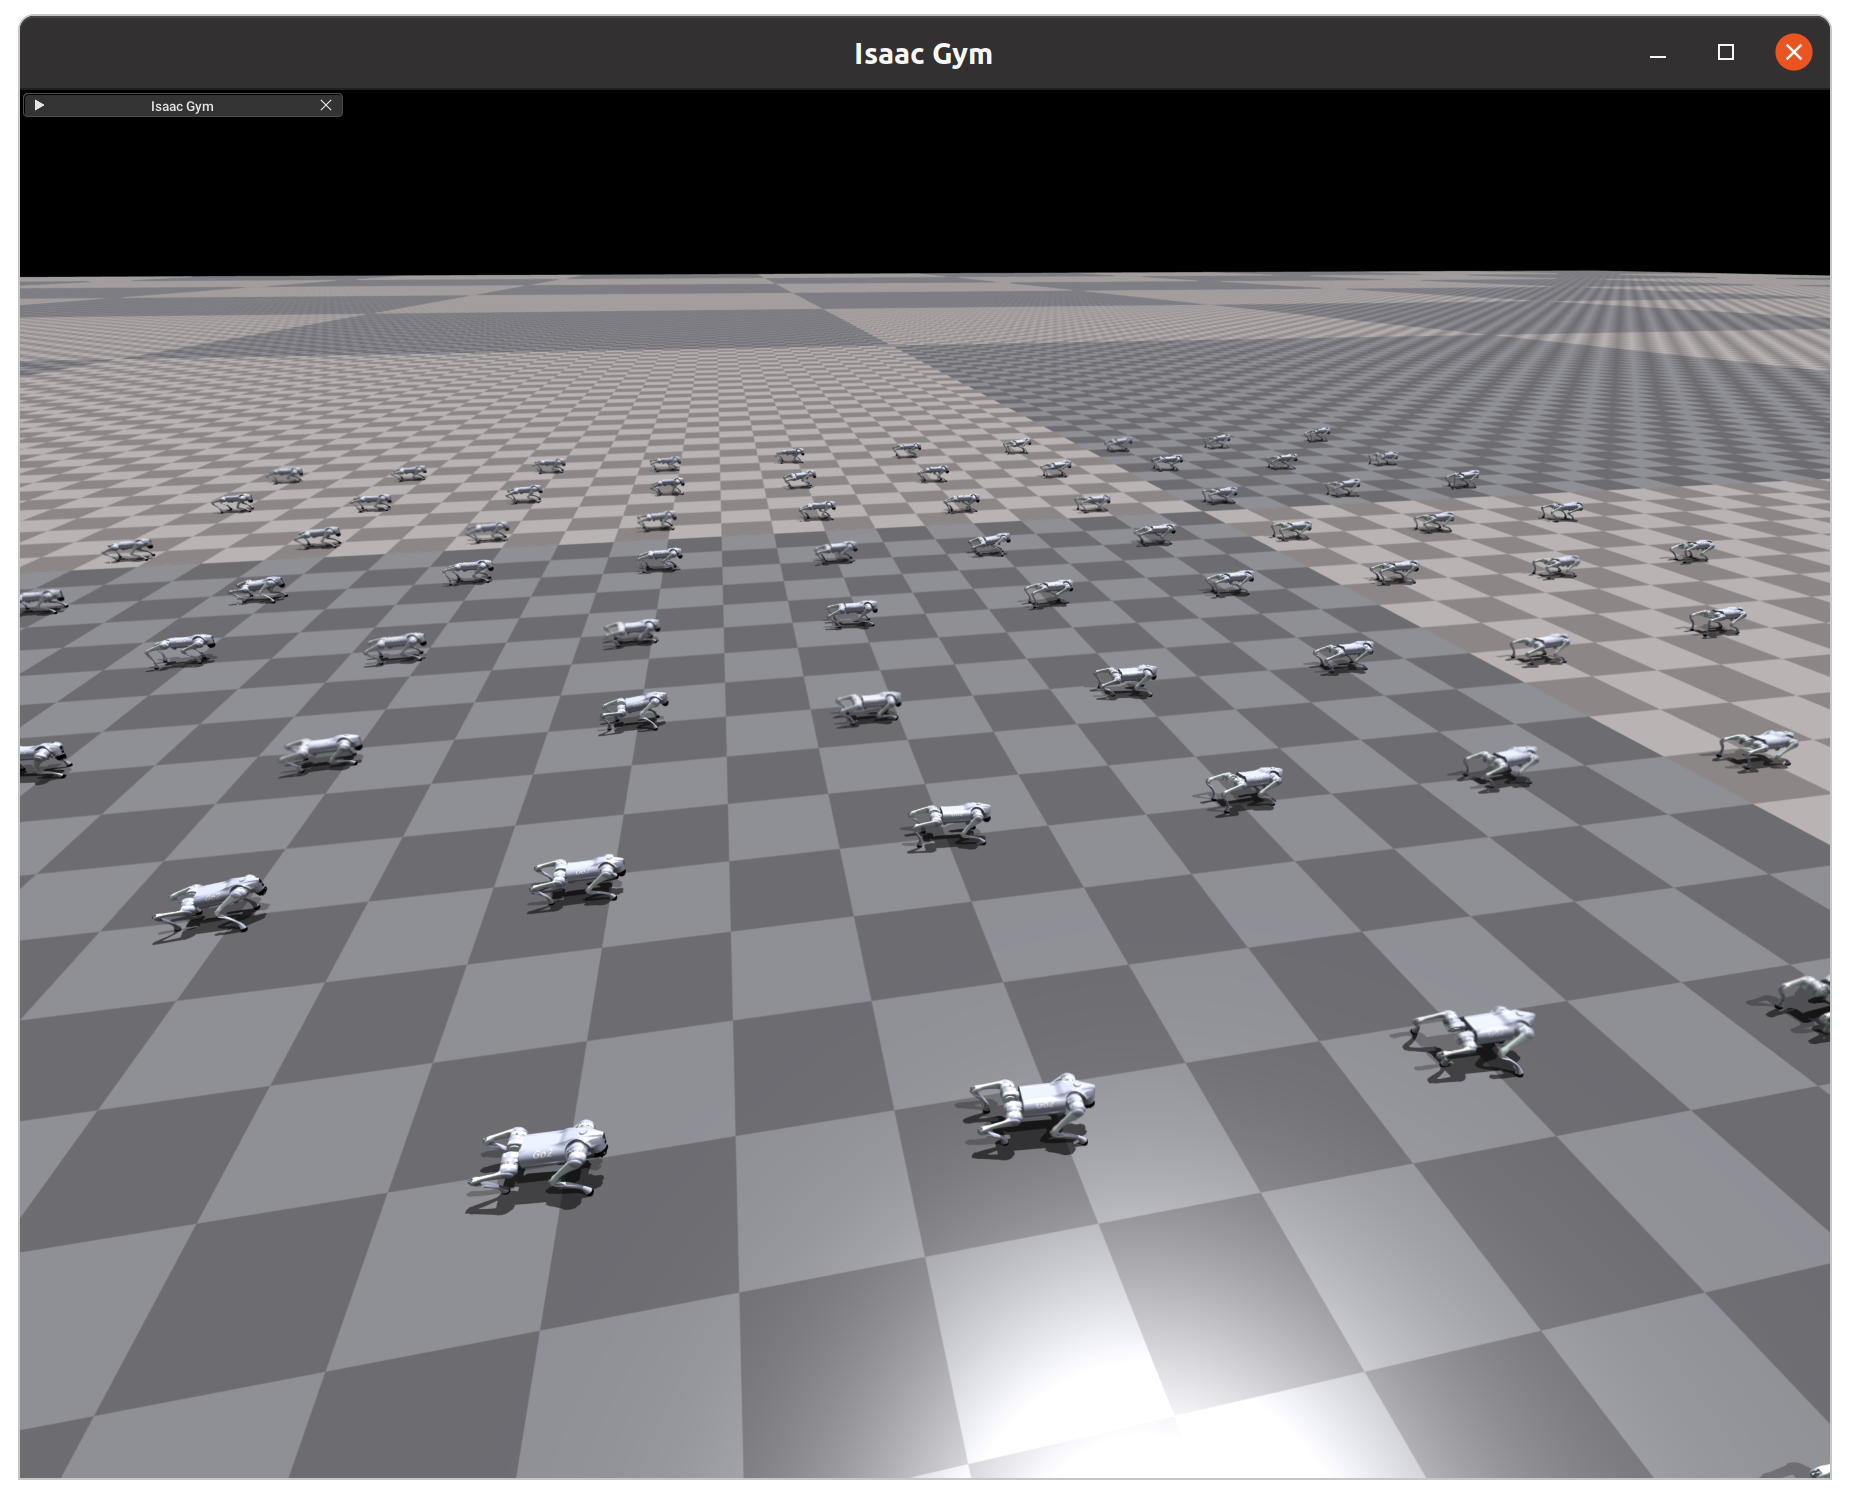Select the nearest robot standing on light-colored tiles
The width and height of the screenshot is (1850, 1498).
[x=1758, y=748]
